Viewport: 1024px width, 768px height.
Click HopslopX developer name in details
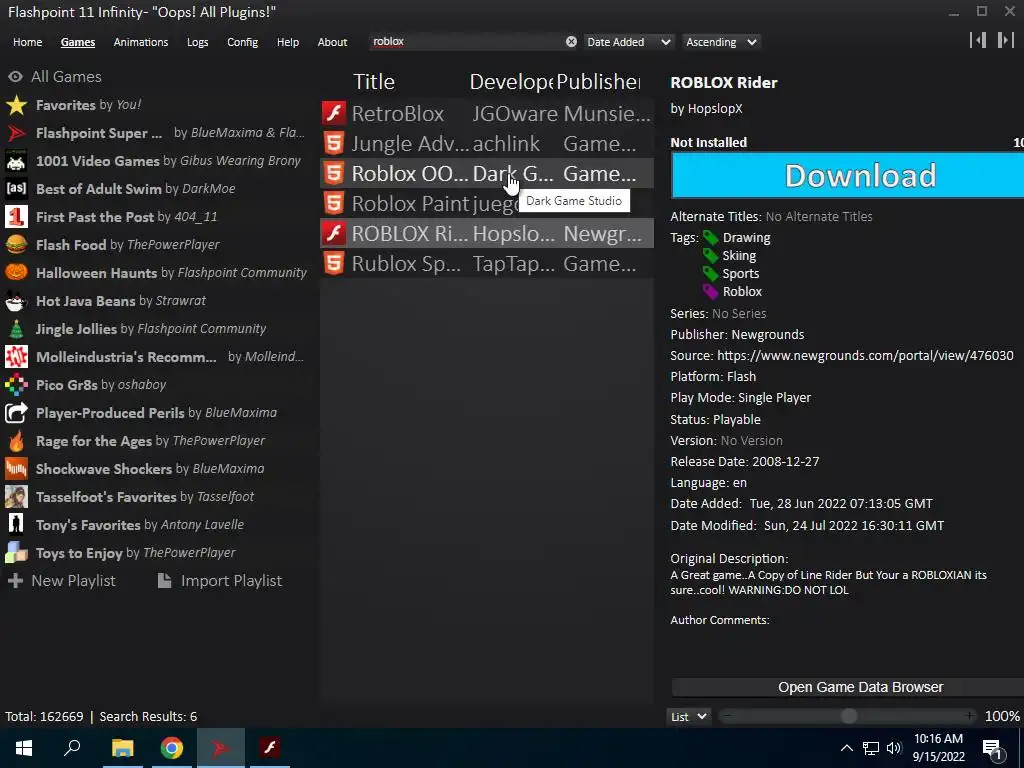[x=713, y=108]
